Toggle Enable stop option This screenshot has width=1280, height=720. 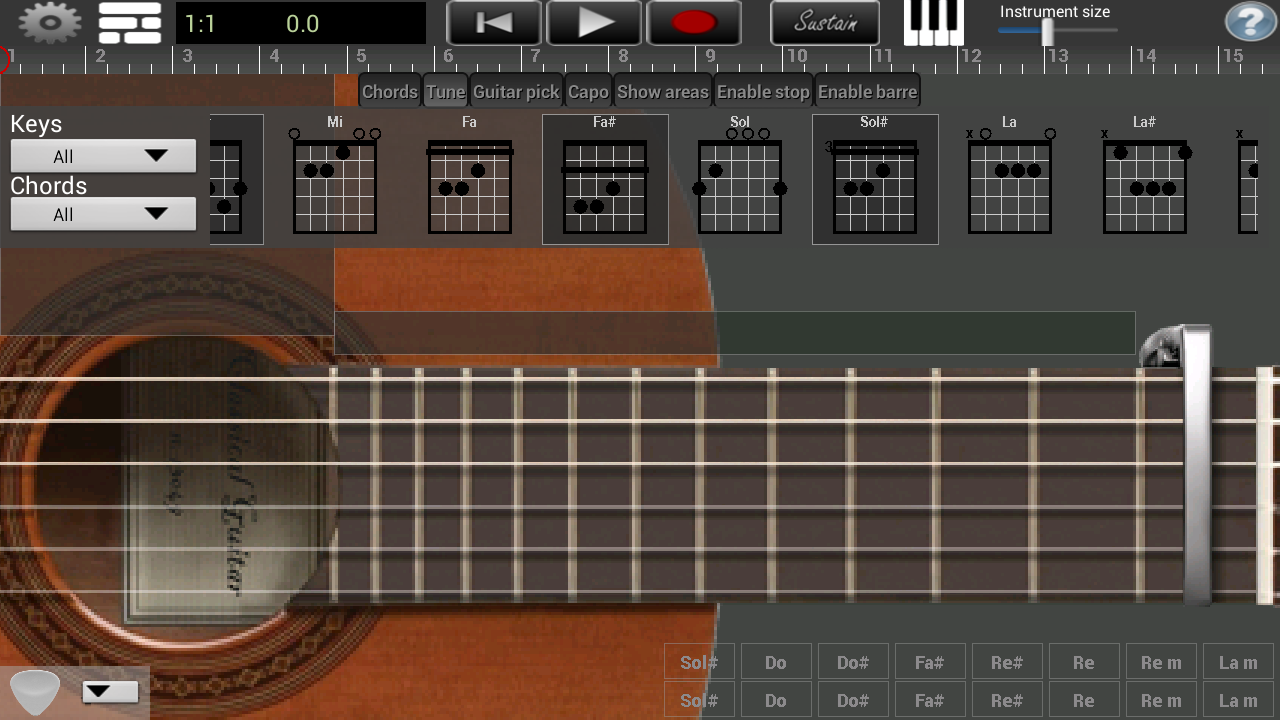tap(763, 92)
